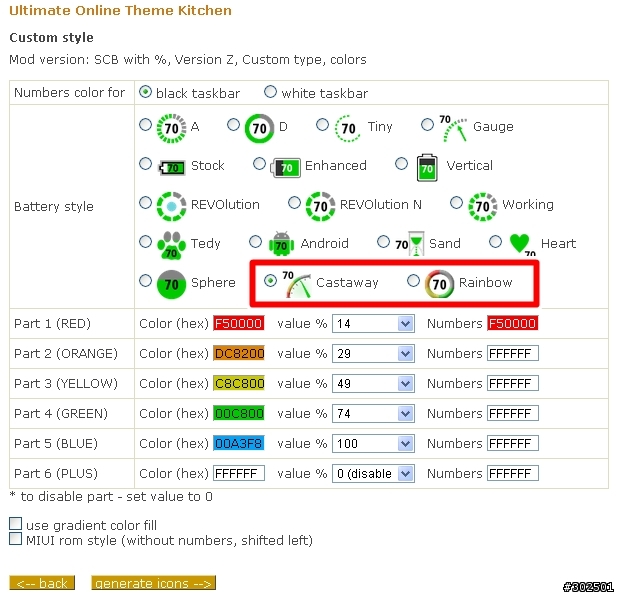Select the black taskbar radio button
Viewport: 620px width, 595px height.
pos(146,92)
